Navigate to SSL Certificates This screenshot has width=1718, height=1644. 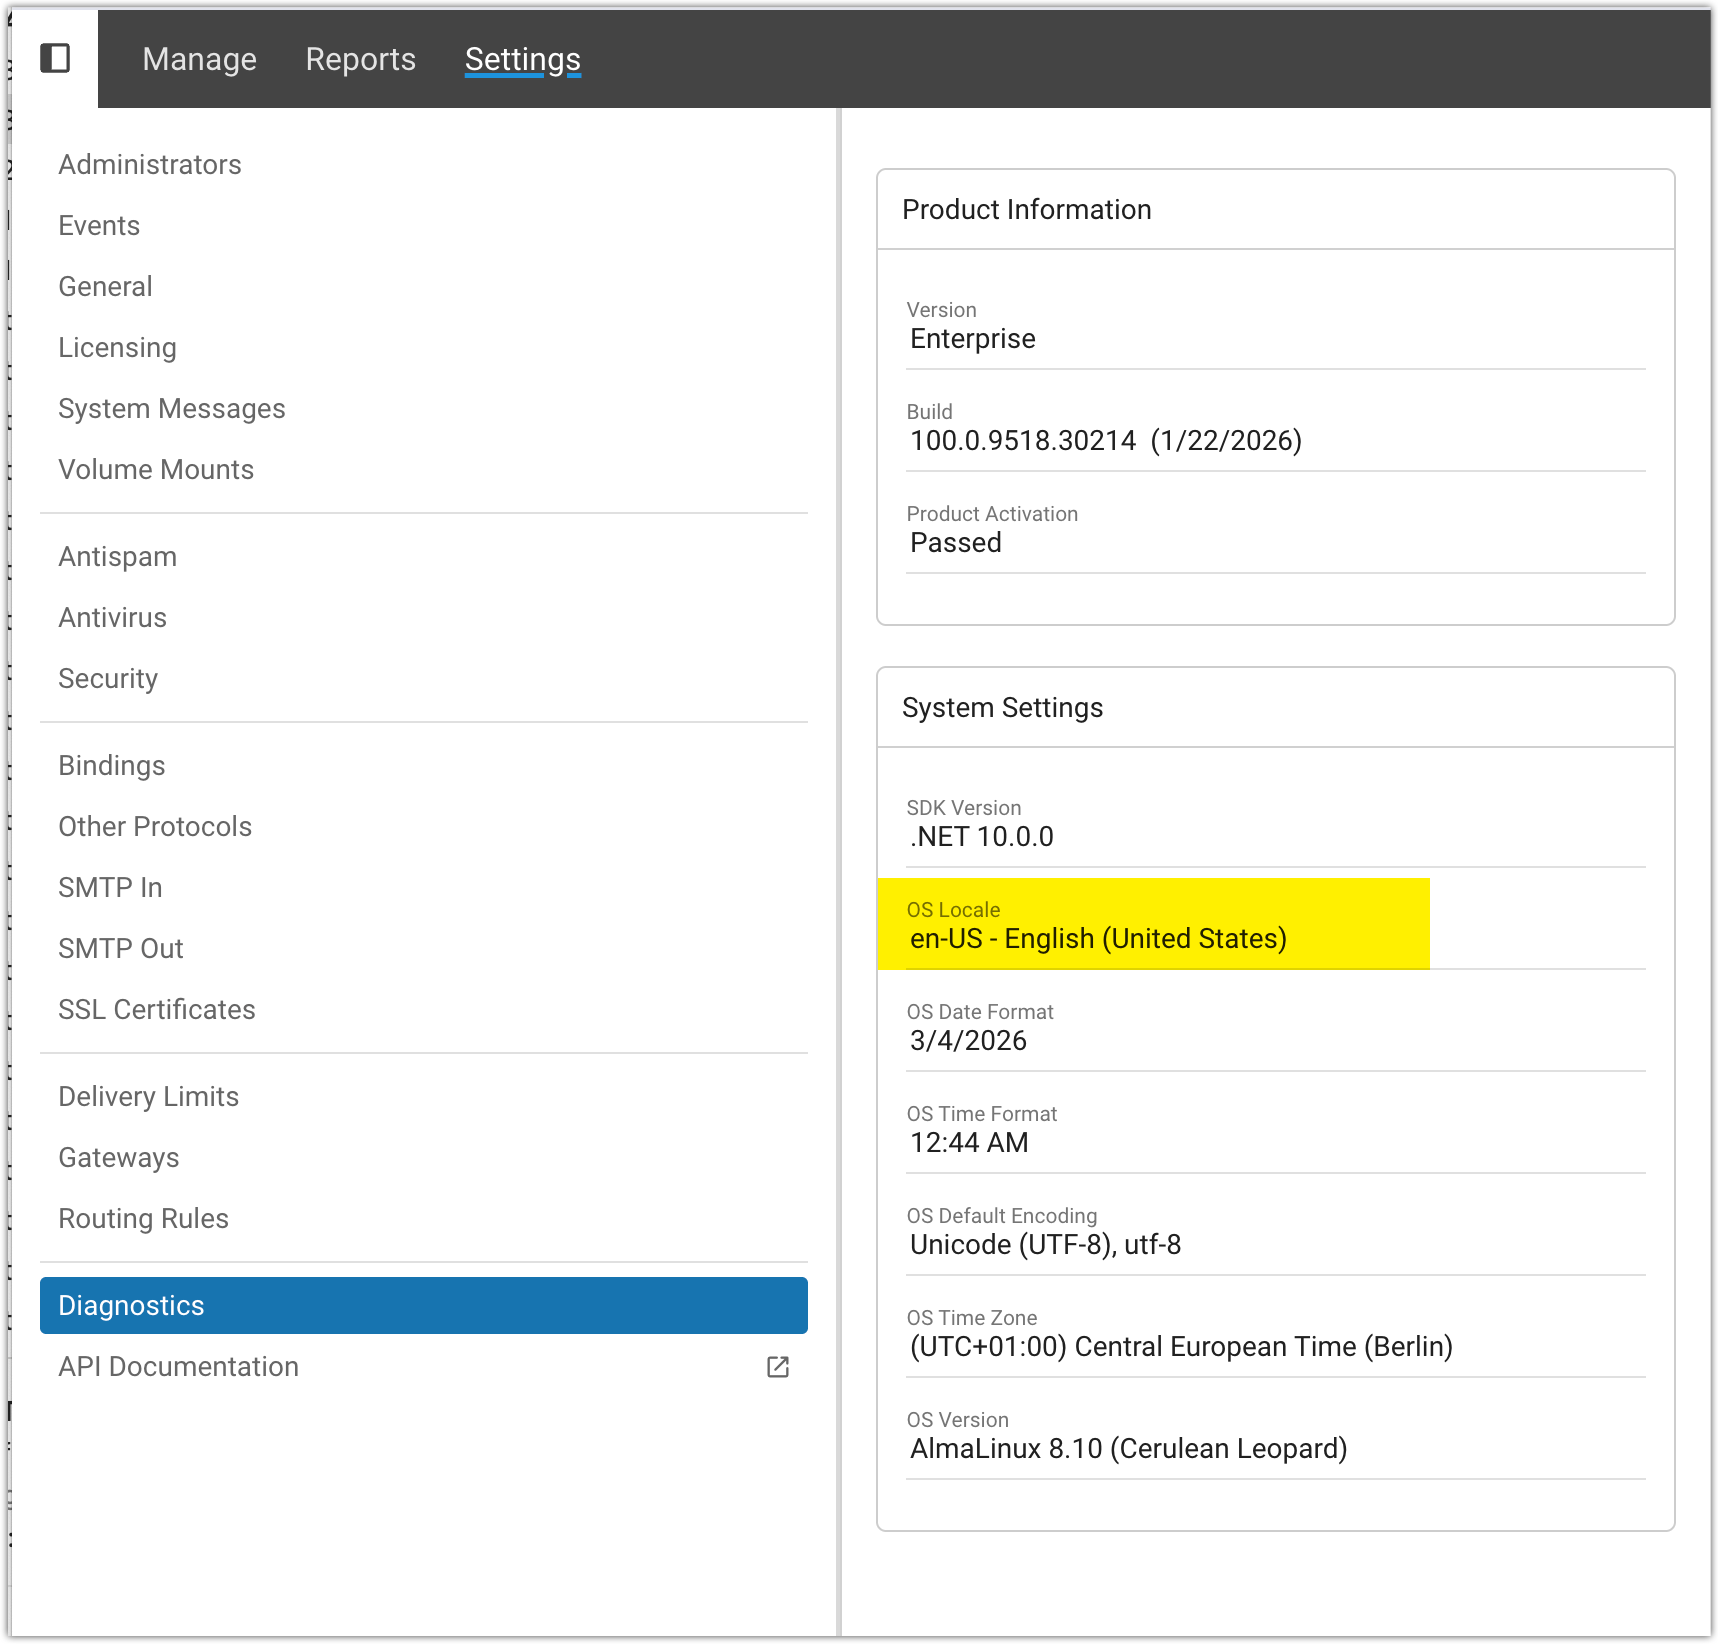(157, 1010)
